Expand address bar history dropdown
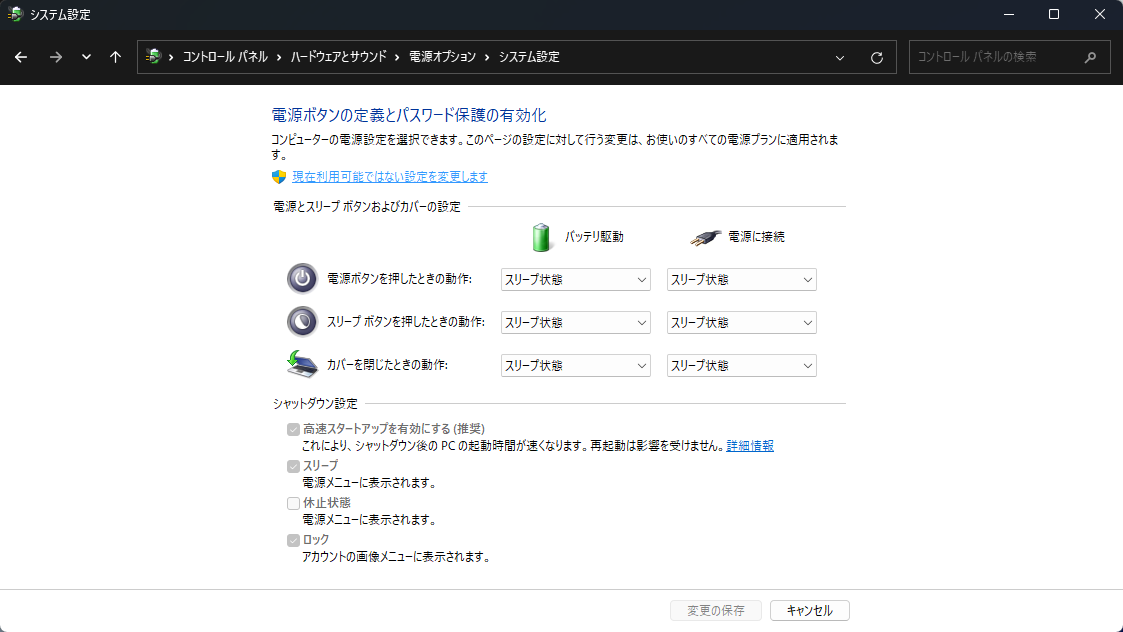 (x=840, y=57)
